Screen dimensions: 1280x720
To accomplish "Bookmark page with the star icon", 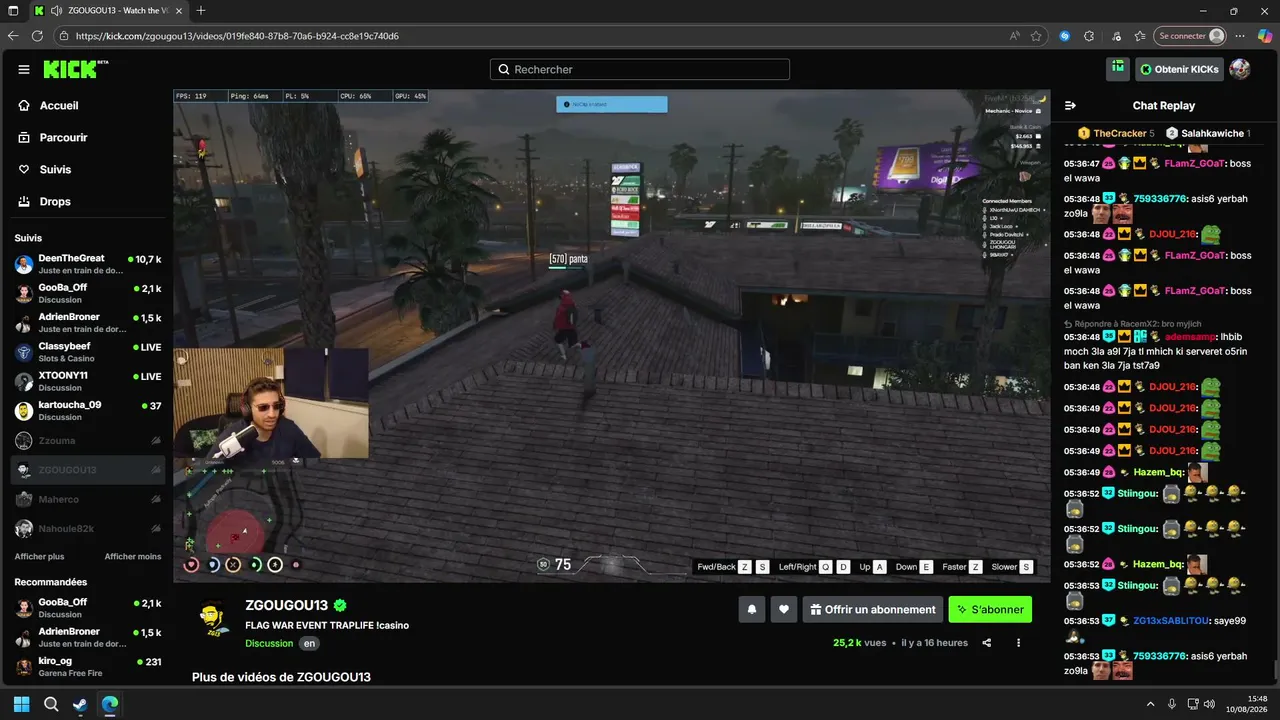I will [x=1036, y=36].
